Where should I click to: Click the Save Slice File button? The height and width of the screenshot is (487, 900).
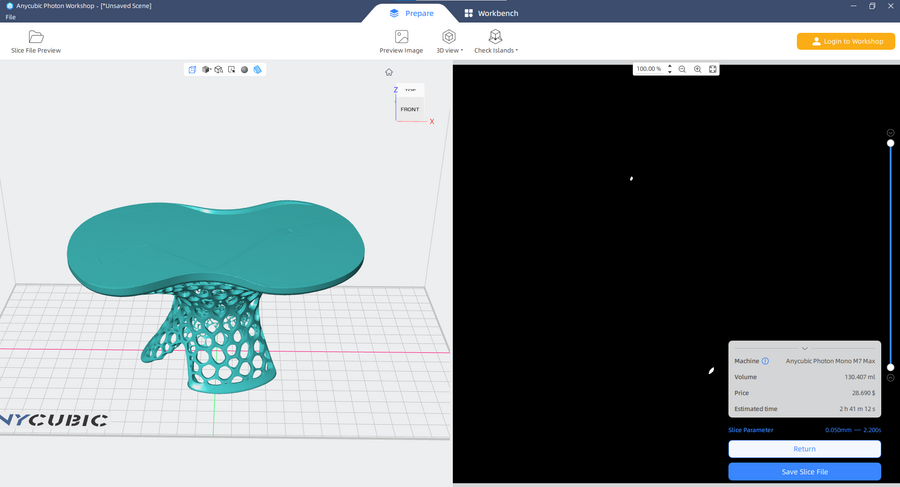click(x=804, y=471)
